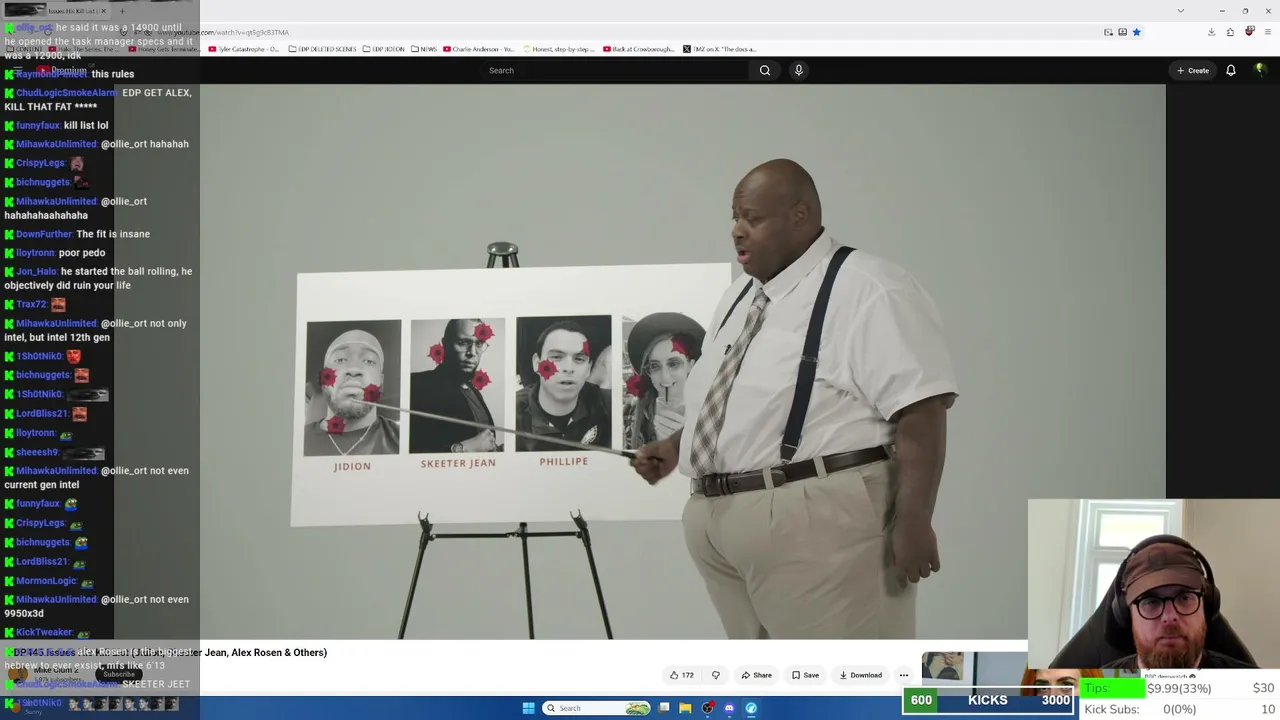The width and height of the screenshot is (1280, 720).
Task: Click the video title text 'Alex Rosen & Others'
Action: (279, 652)
